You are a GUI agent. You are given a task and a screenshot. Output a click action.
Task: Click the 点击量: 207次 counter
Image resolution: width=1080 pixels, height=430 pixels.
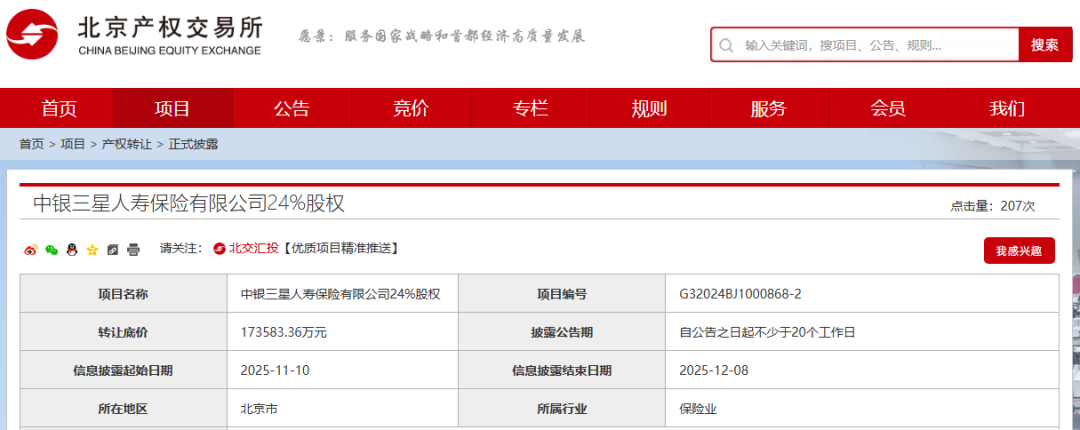993,206
